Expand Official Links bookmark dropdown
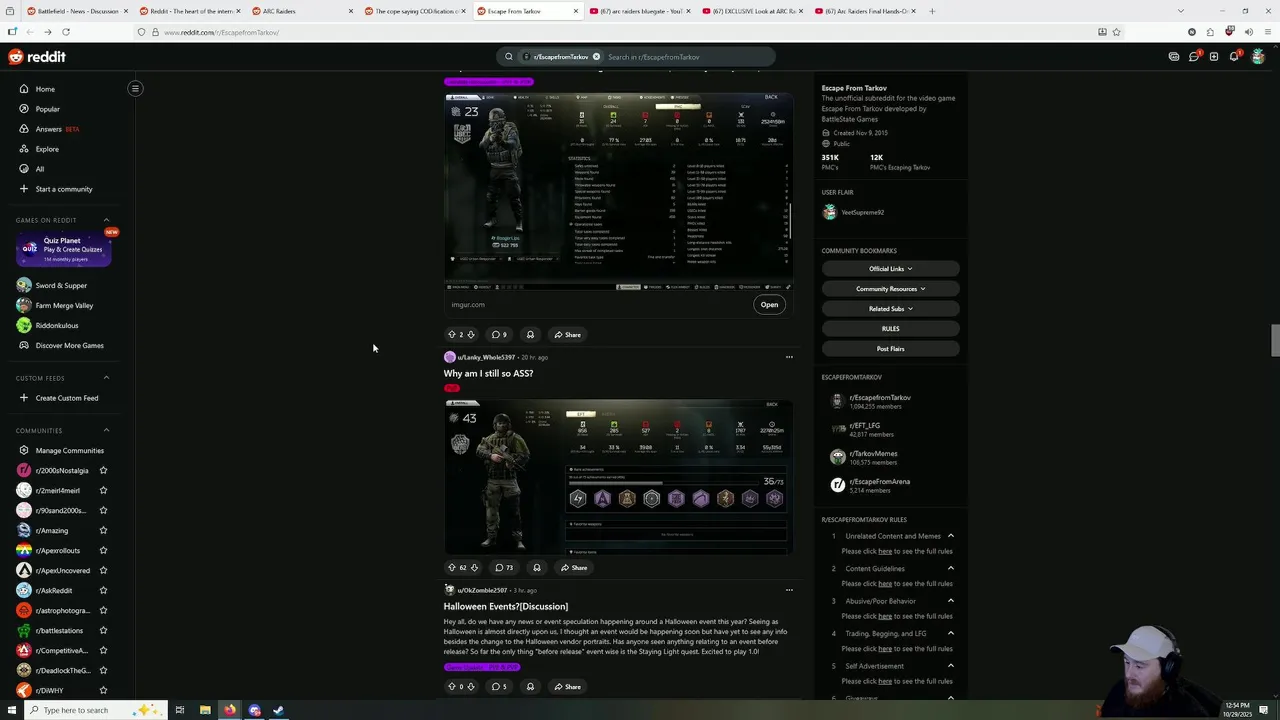This screenshot has height=720, width=1280. pos(890,269)
